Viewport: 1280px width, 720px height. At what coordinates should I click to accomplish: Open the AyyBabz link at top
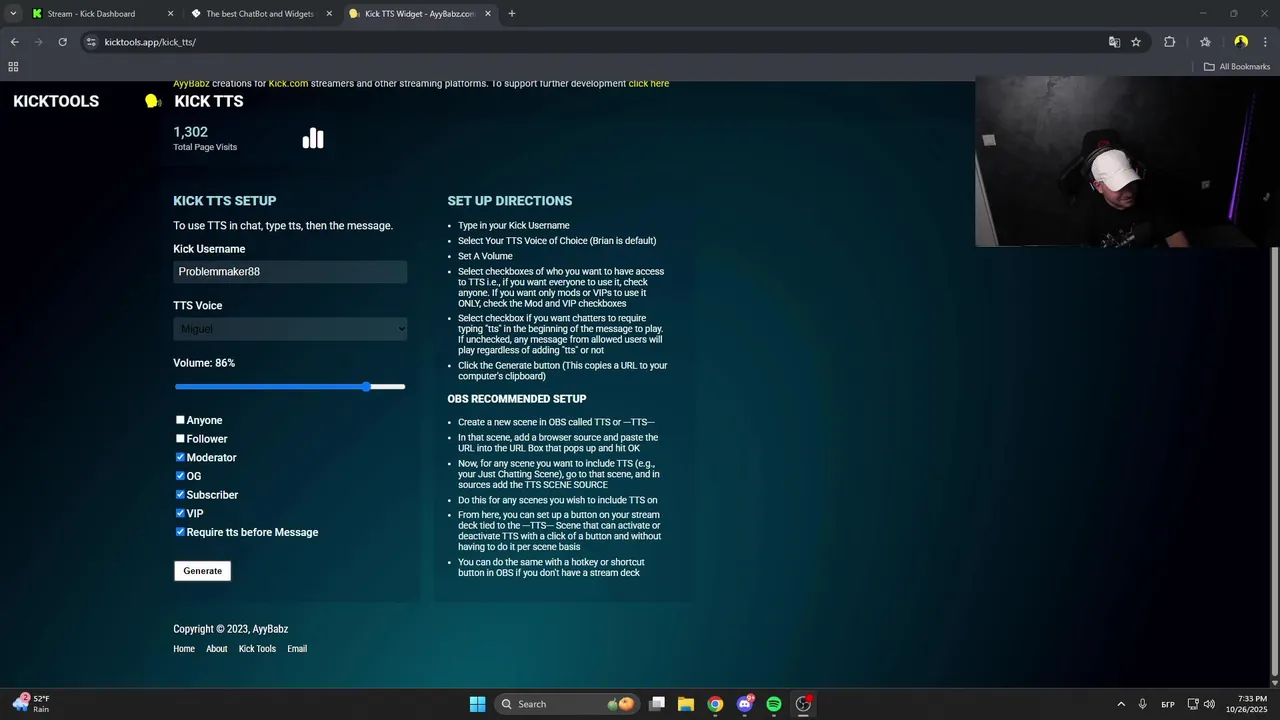[x=191, y=84]
